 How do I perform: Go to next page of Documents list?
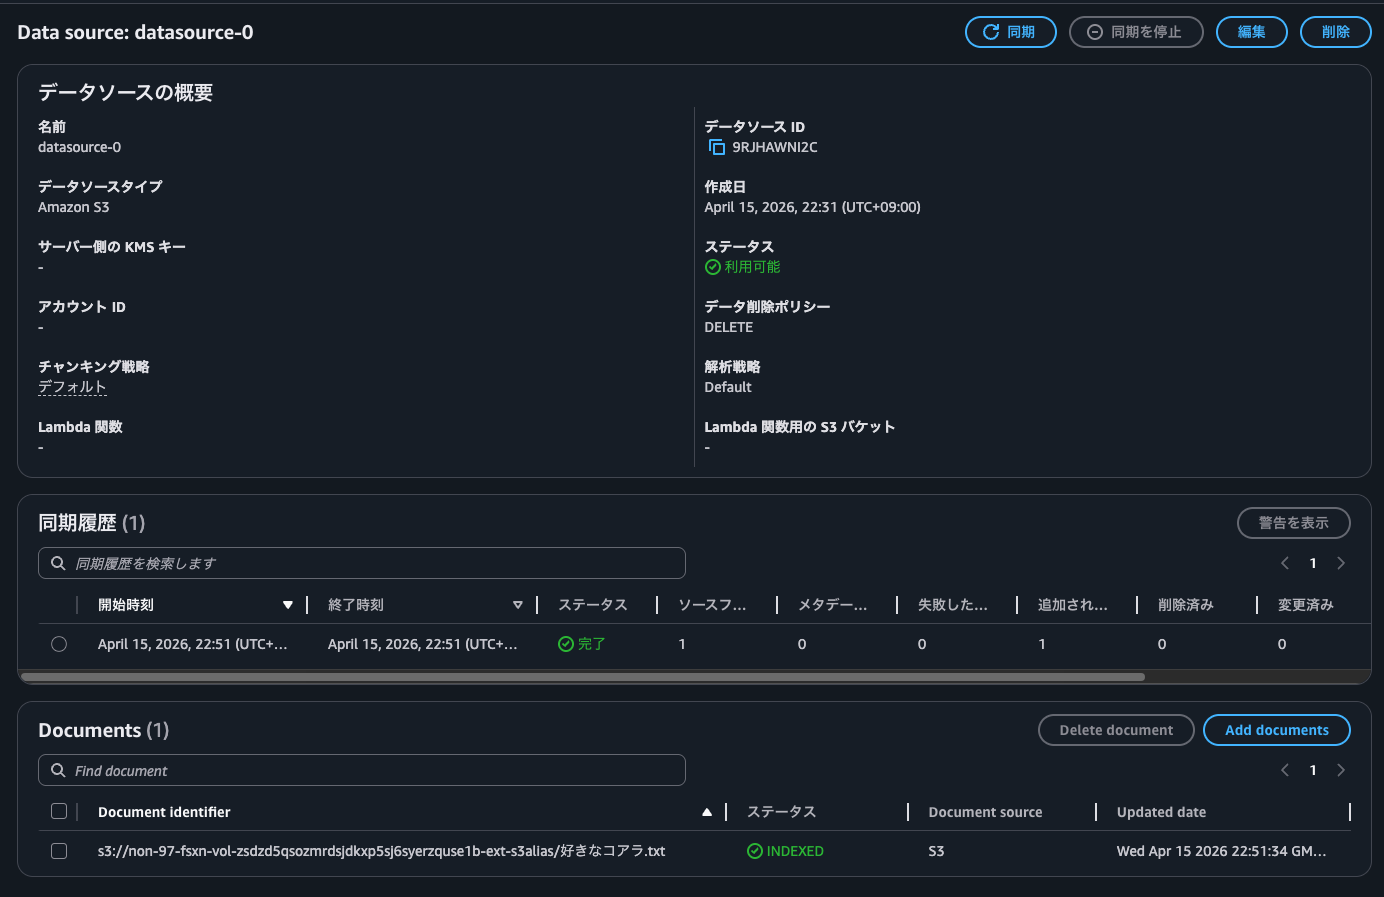point(1341,770)
